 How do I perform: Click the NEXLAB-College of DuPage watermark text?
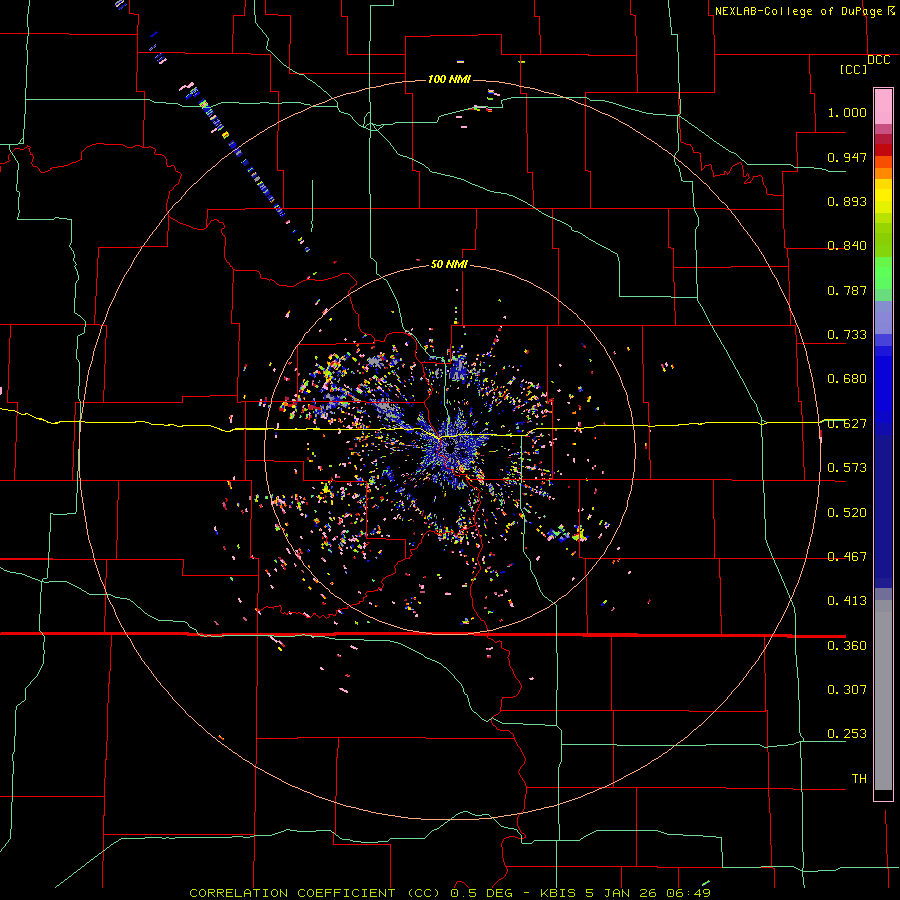[x=798, y=11]
